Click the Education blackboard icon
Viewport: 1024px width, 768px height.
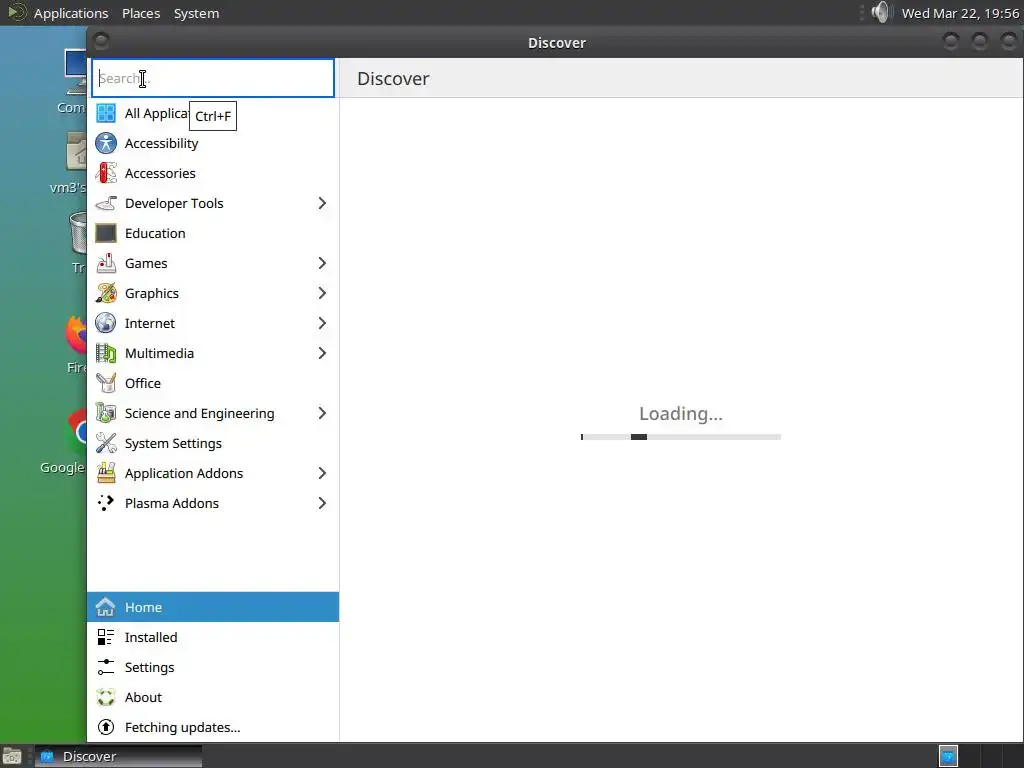(x=106, y=234)
